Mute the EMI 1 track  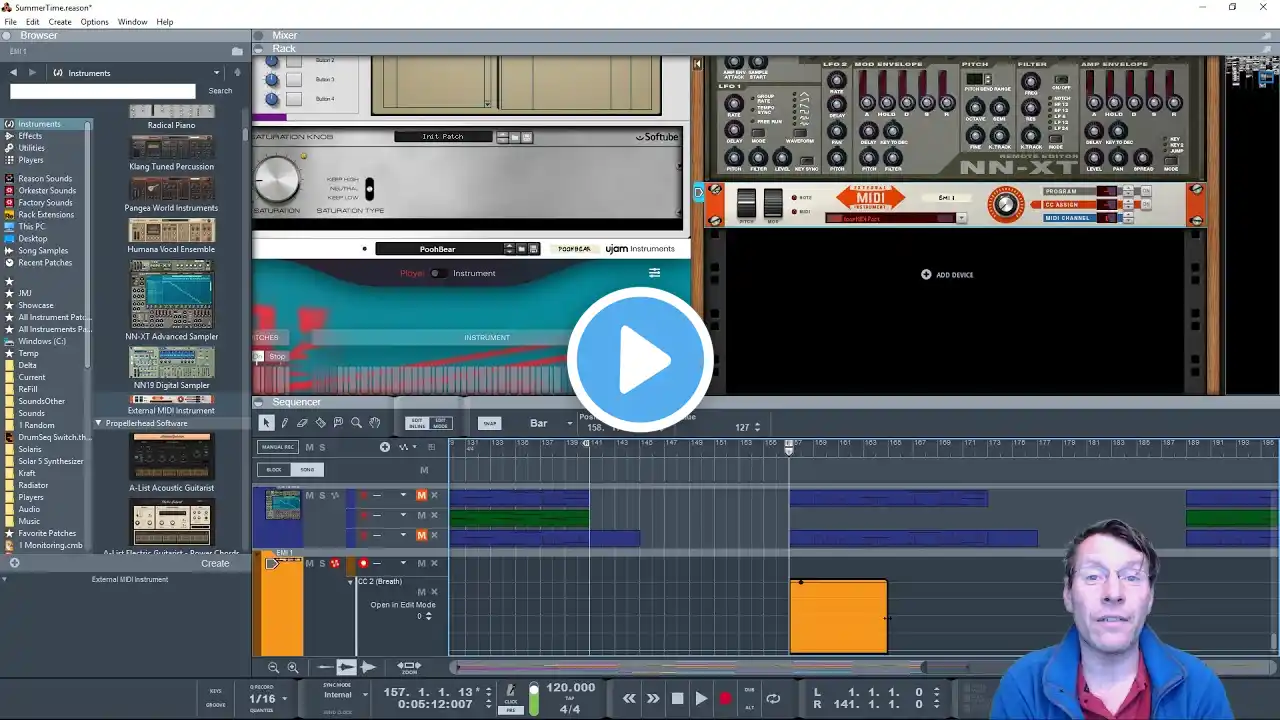tap(309, 563)
